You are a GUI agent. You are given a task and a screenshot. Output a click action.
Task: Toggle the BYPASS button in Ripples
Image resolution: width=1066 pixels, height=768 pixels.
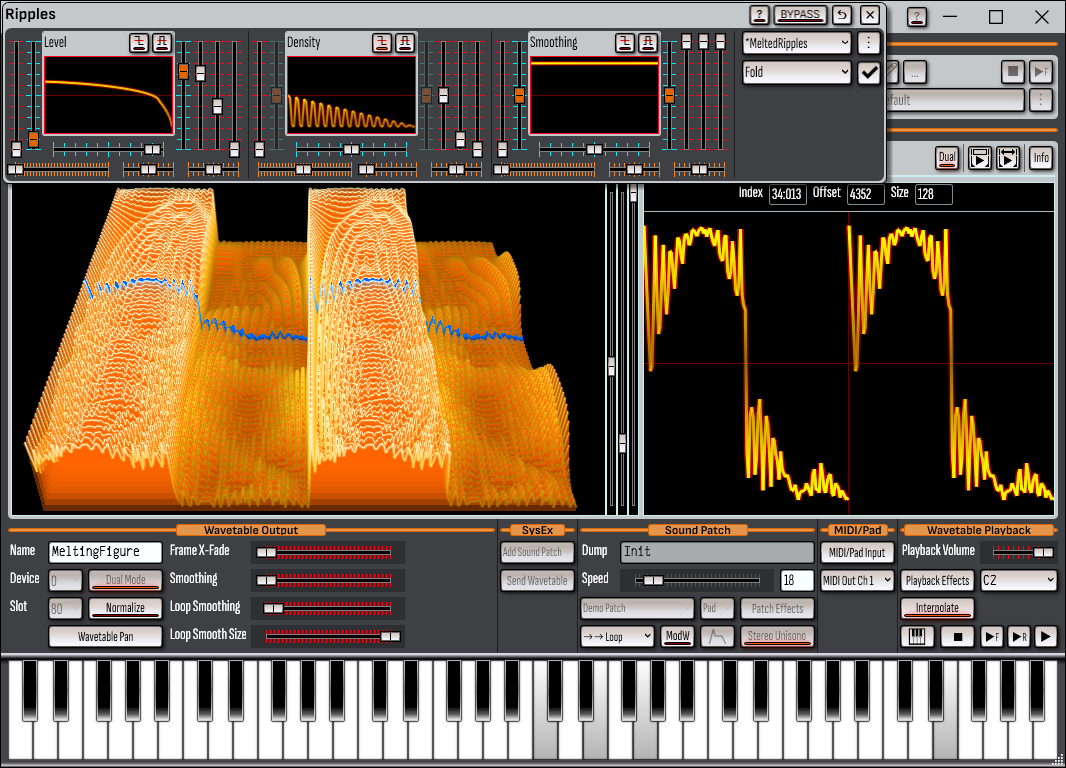click(800, 14)
